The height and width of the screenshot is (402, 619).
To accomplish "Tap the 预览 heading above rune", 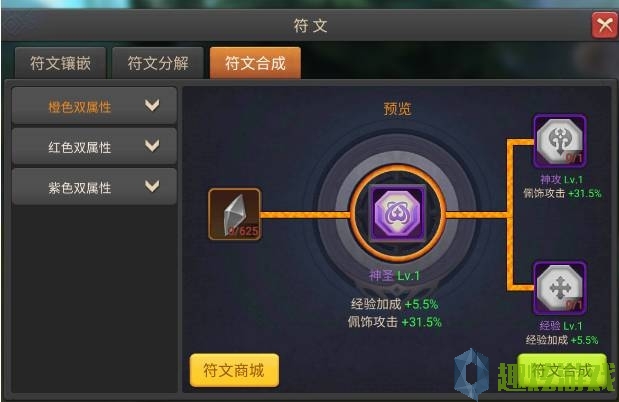I will coord(398,109).
